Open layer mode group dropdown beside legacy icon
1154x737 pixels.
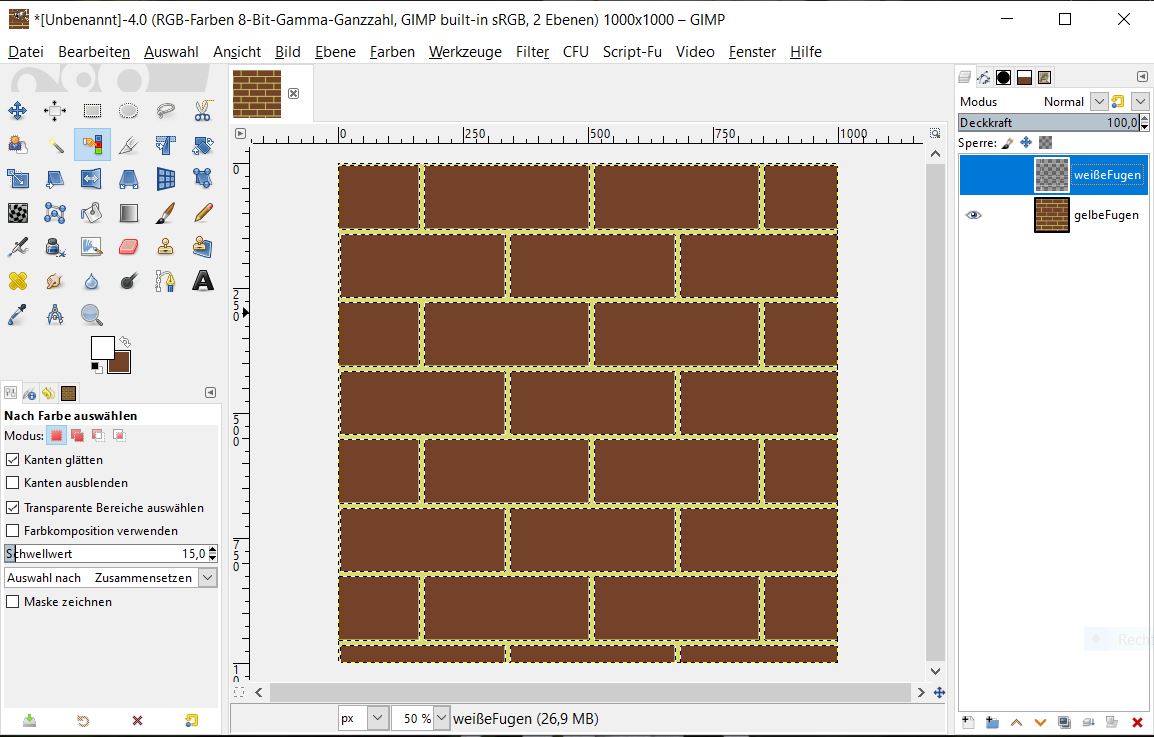coord(1141,101)
